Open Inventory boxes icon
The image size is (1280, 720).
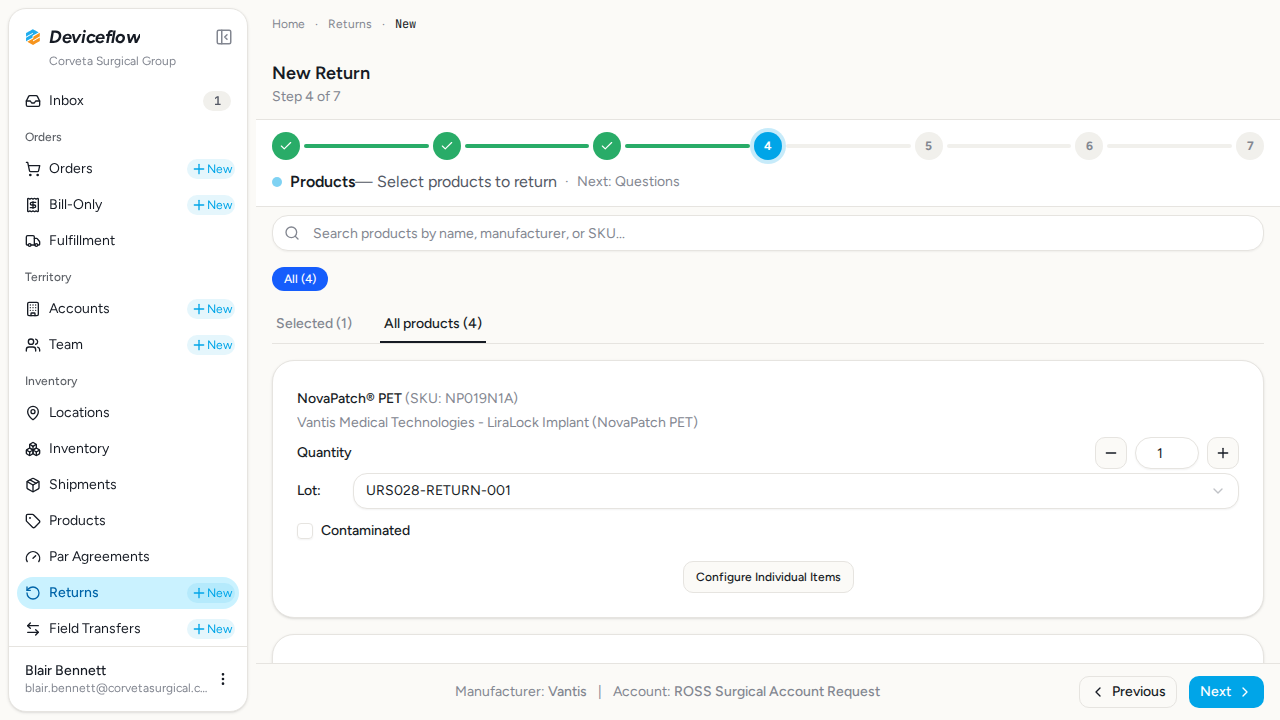coord(33,449)
